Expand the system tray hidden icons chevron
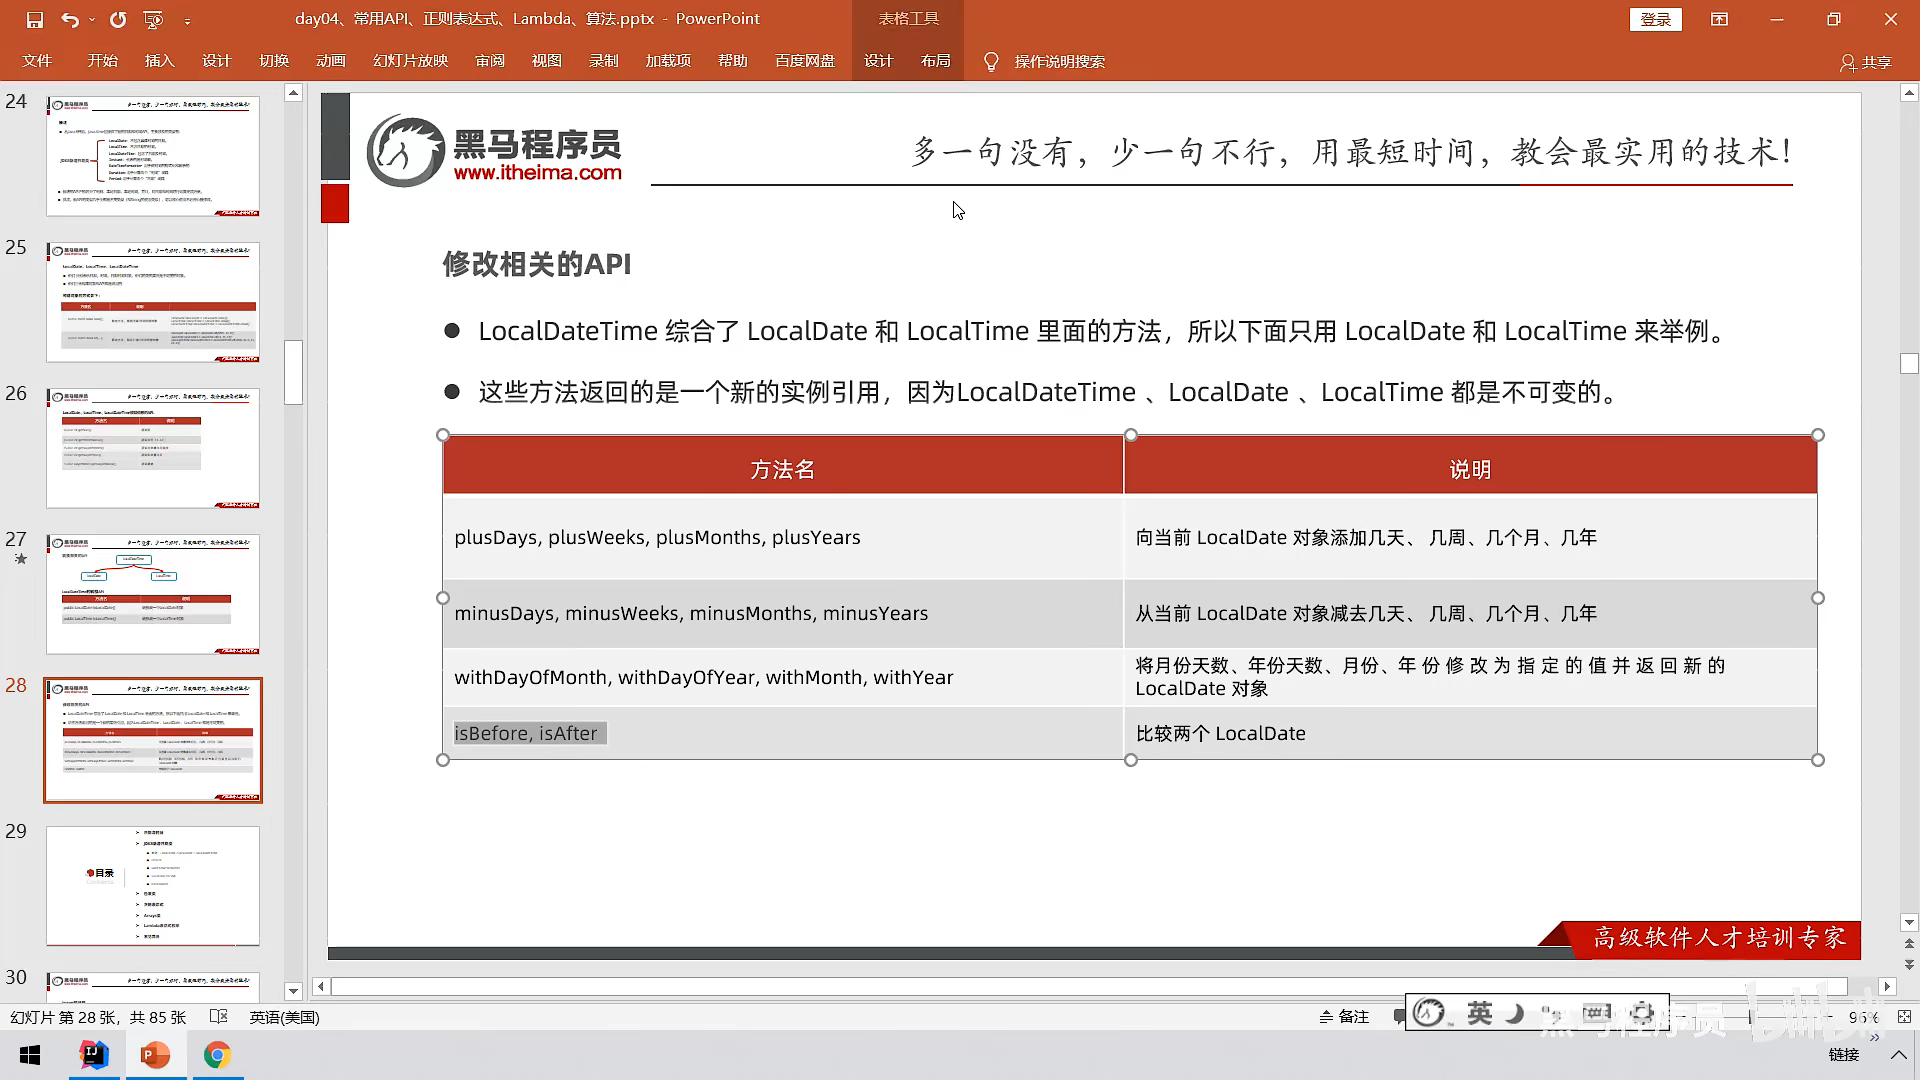The height and width of the screenshot is (1080, 1920). pos(1898,1055)
